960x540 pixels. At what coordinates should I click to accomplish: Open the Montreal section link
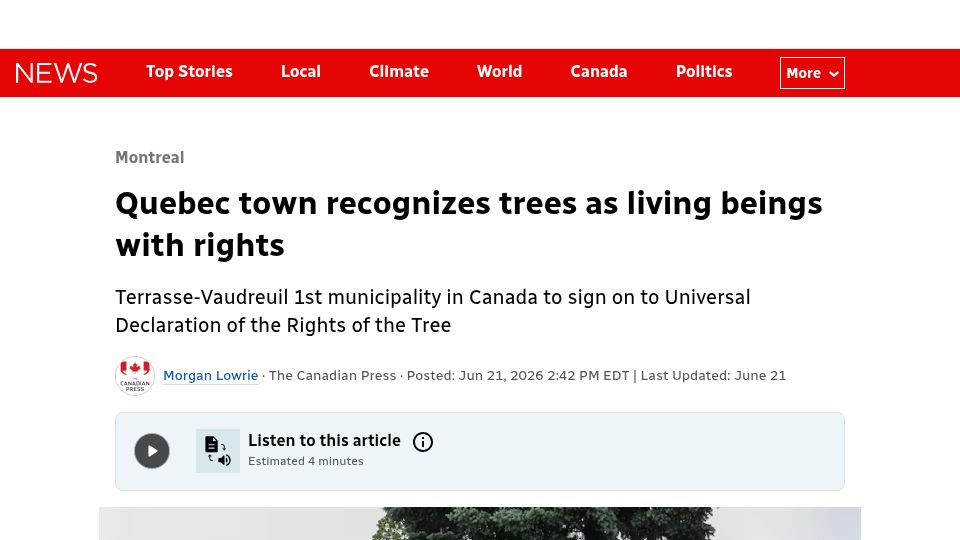[149, 157]
